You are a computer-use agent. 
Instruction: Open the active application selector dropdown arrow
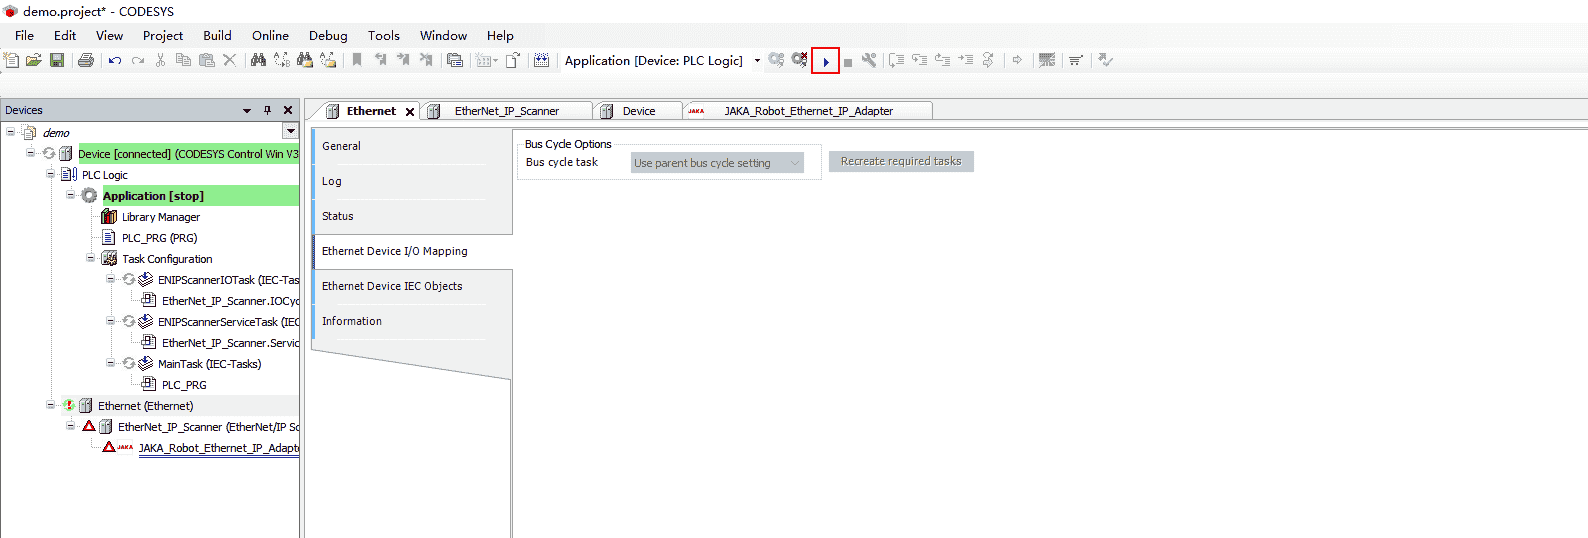point(757,61)
